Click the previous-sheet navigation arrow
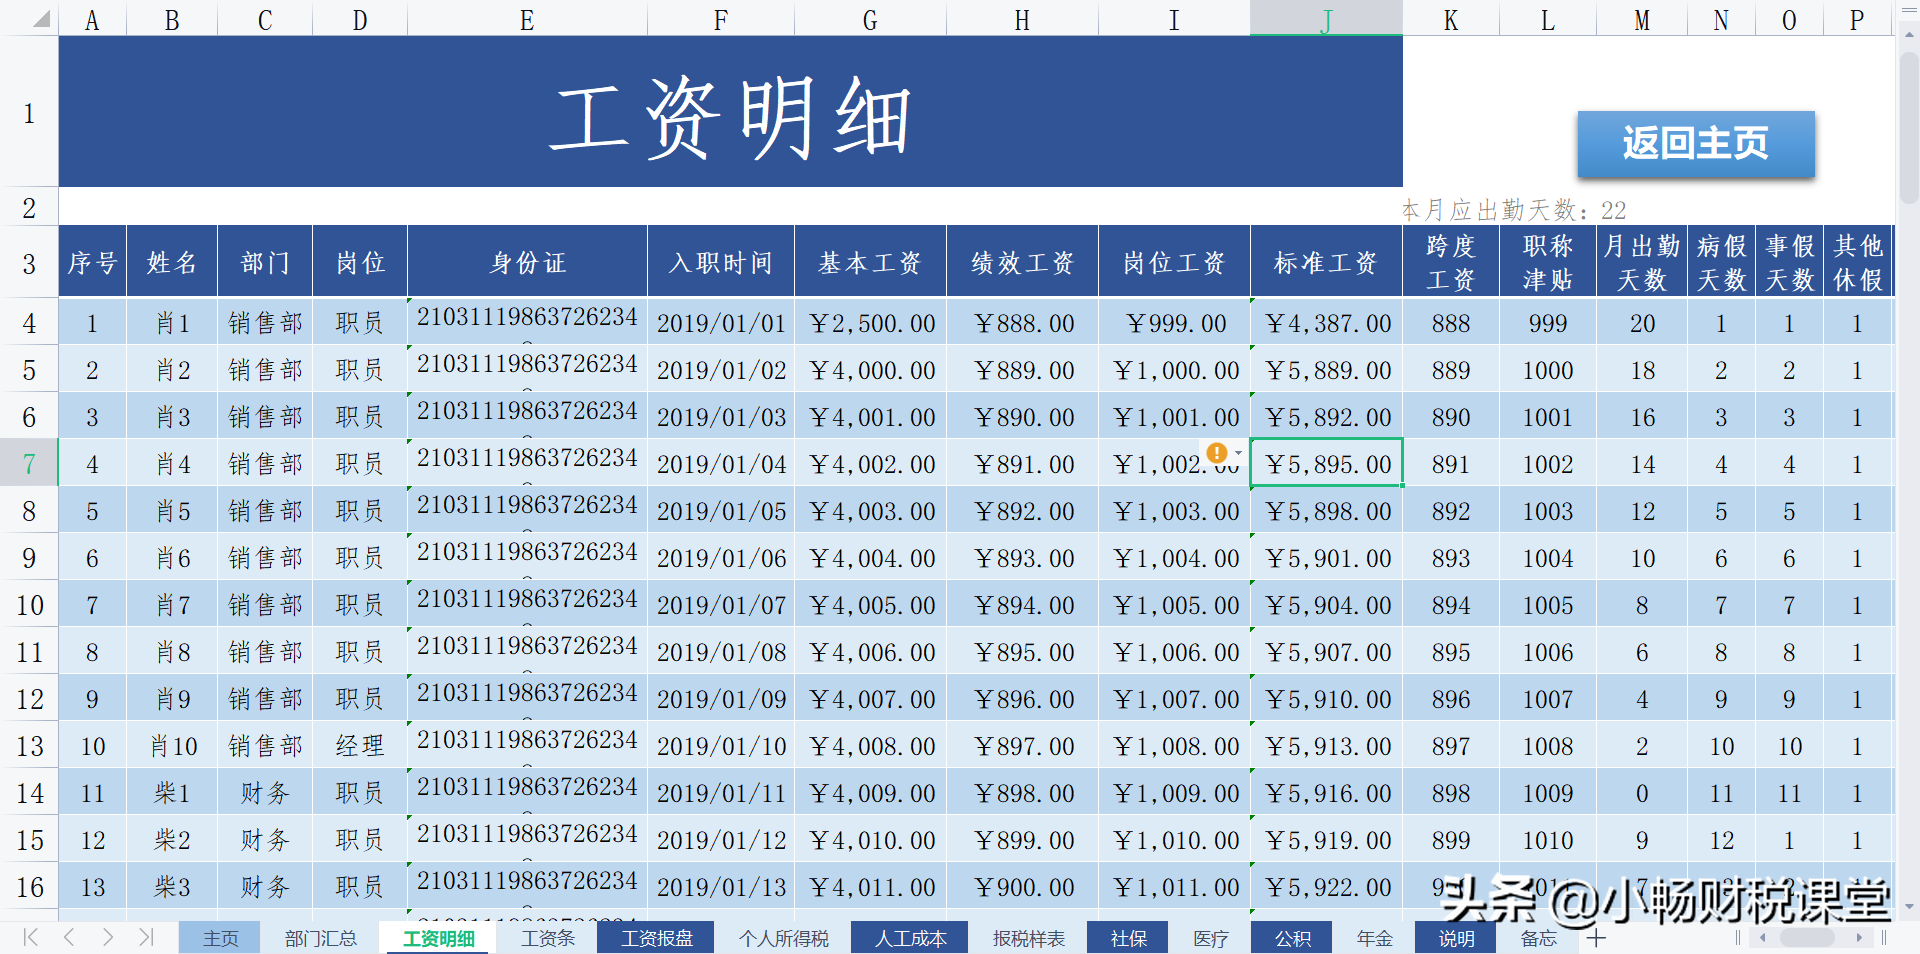Image resolution: width=1920 pixels, height=954 pixels. click(x=69, y=938)
